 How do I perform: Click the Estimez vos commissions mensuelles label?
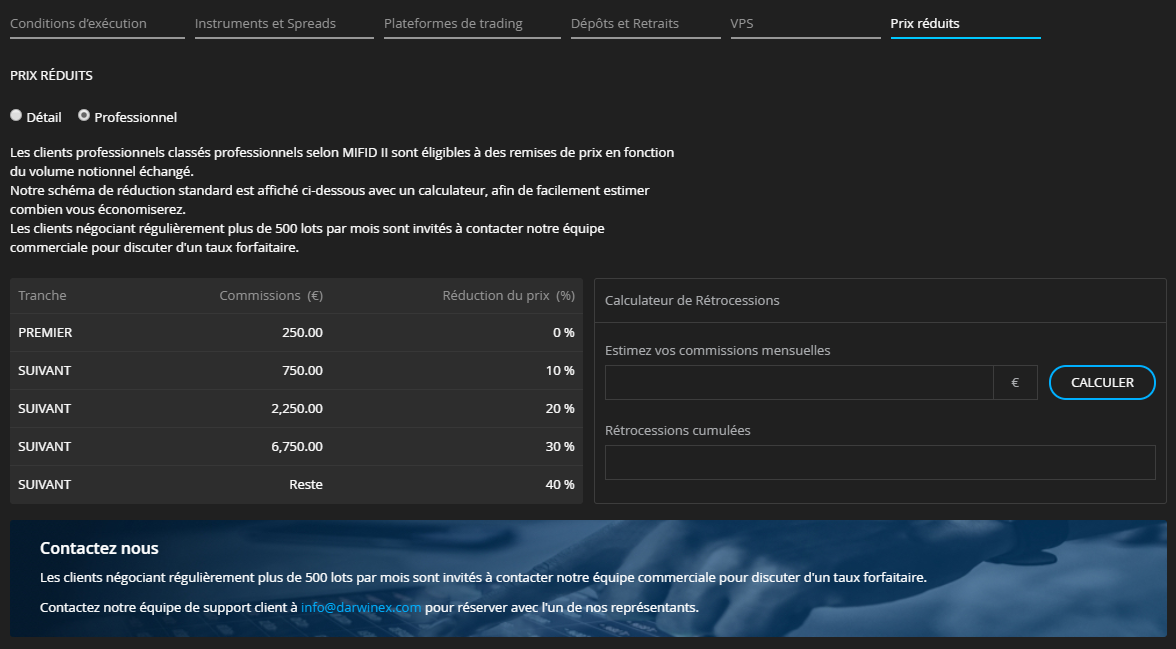tap(718, 350)
